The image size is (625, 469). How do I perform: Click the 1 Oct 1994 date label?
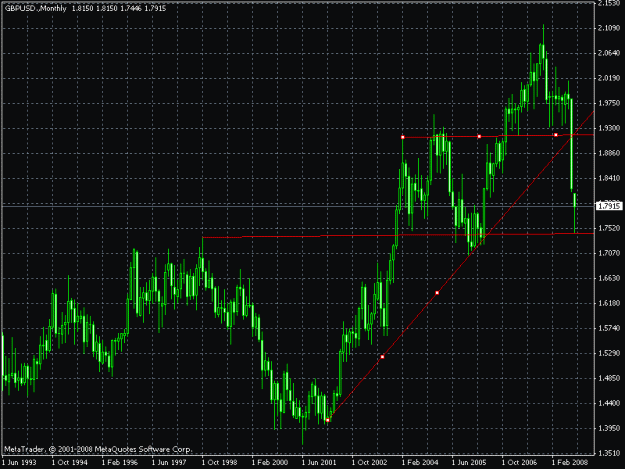69,463
